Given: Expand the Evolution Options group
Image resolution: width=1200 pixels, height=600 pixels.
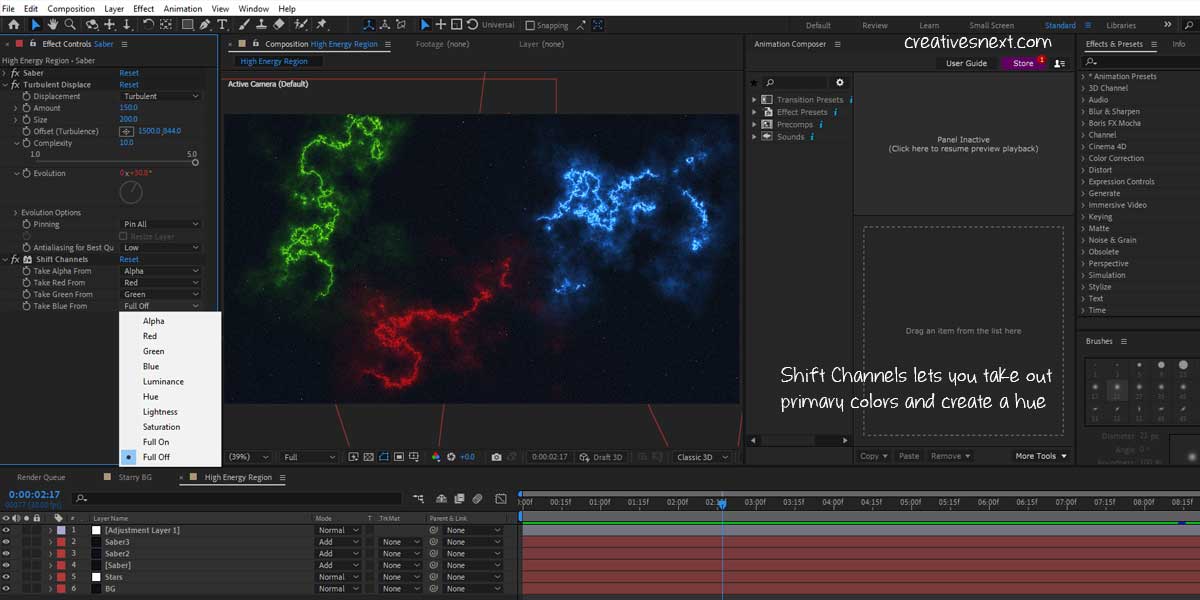Looking at the screenshot, I should coord(16,212).
